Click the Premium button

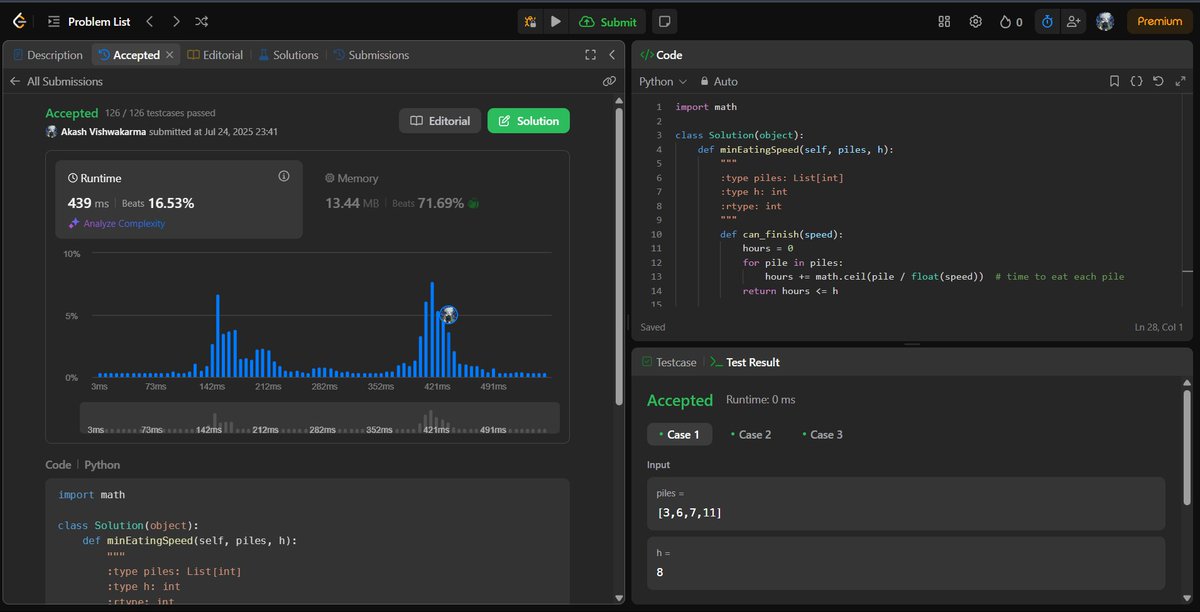tap(1160, 21)
